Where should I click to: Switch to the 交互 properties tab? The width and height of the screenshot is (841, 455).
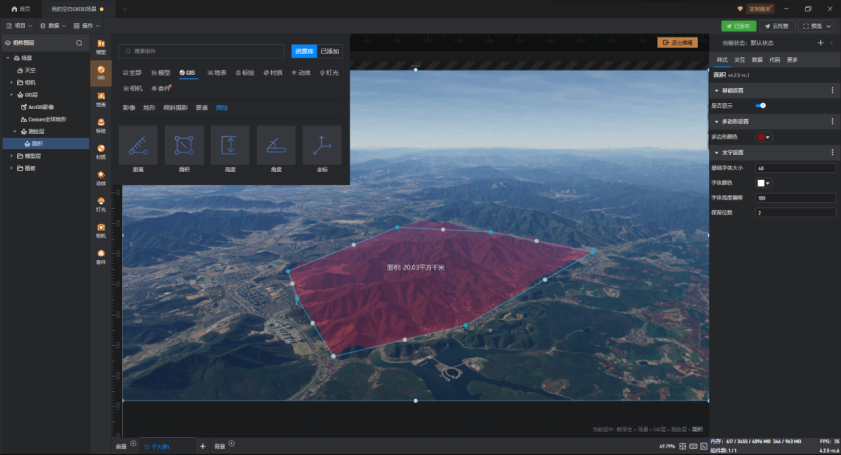[740, 60]
